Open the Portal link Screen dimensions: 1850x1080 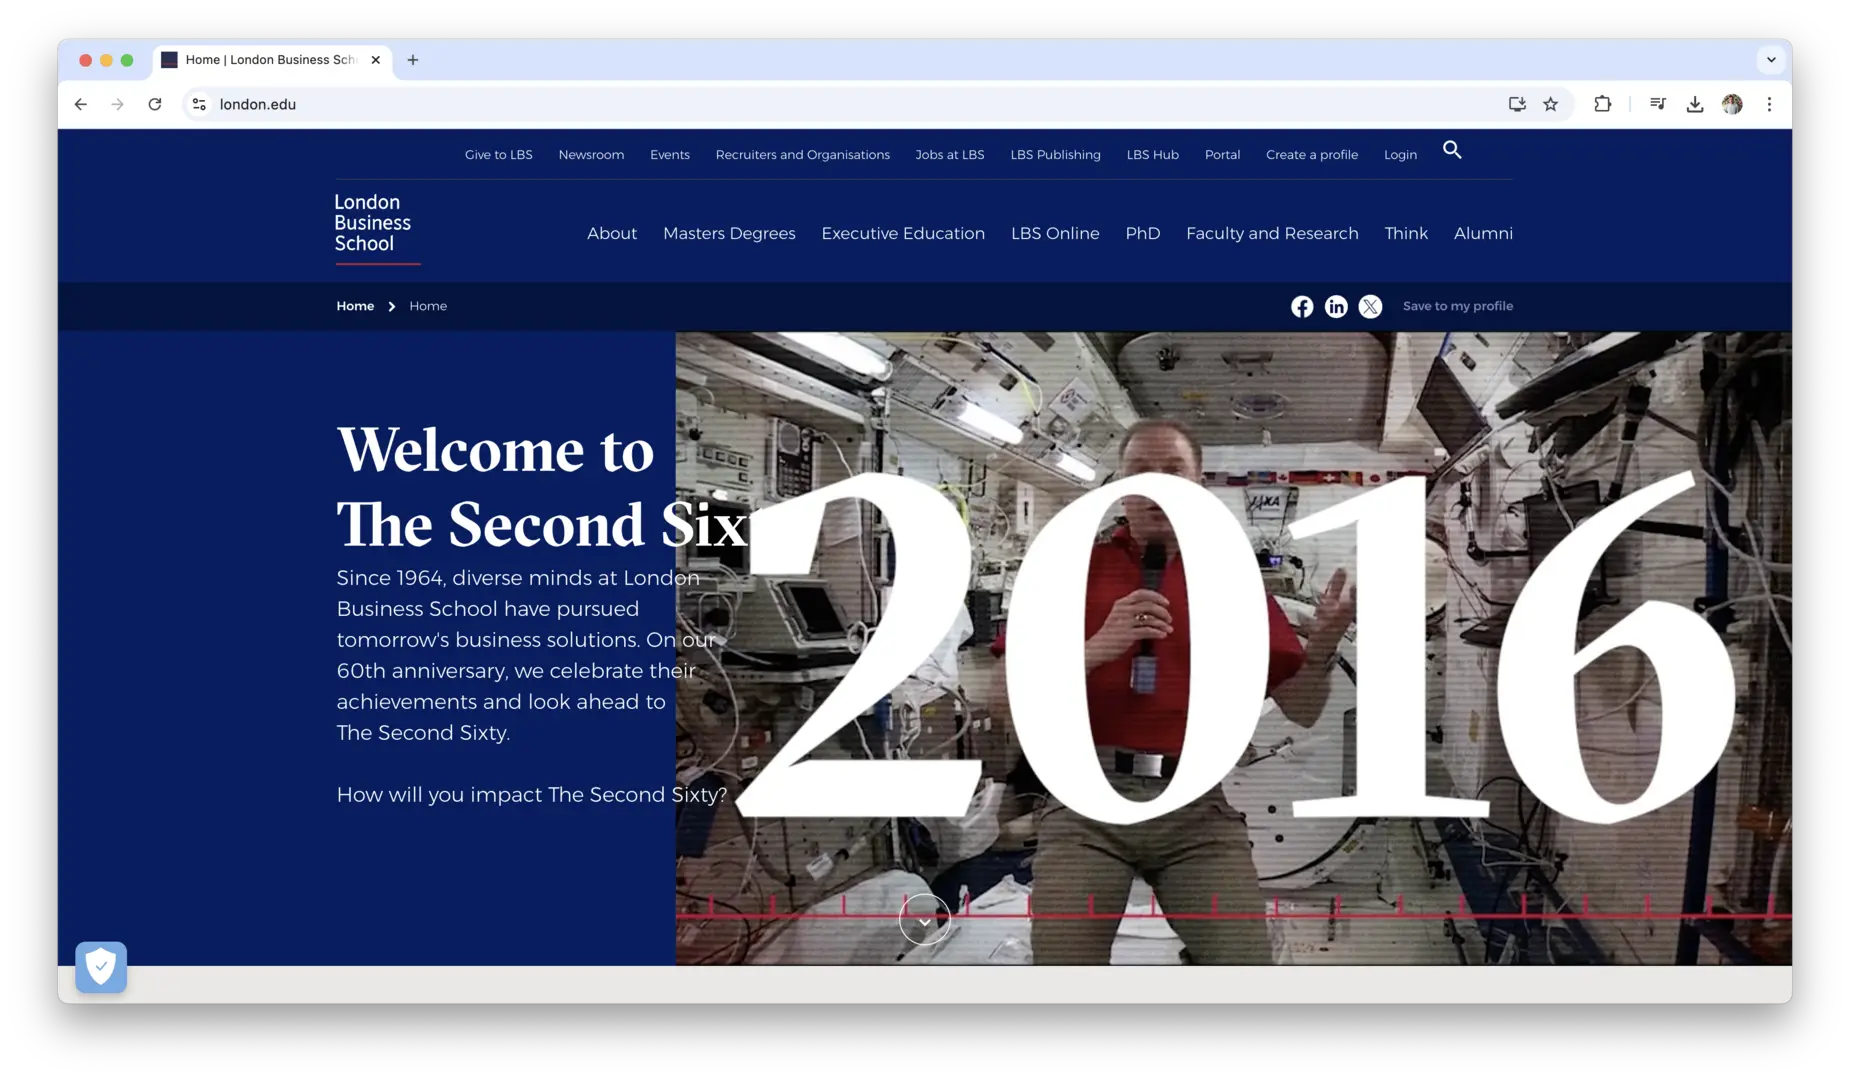tap(1222, 155)
